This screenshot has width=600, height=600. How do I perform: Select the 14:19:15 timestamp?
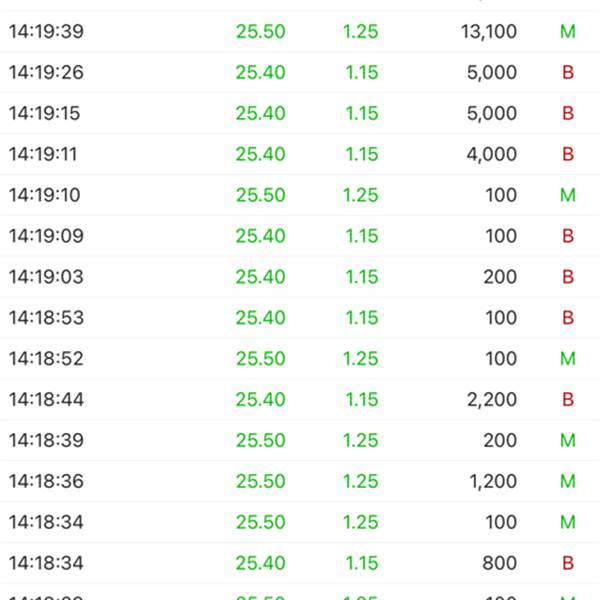[x=44, y=114]
